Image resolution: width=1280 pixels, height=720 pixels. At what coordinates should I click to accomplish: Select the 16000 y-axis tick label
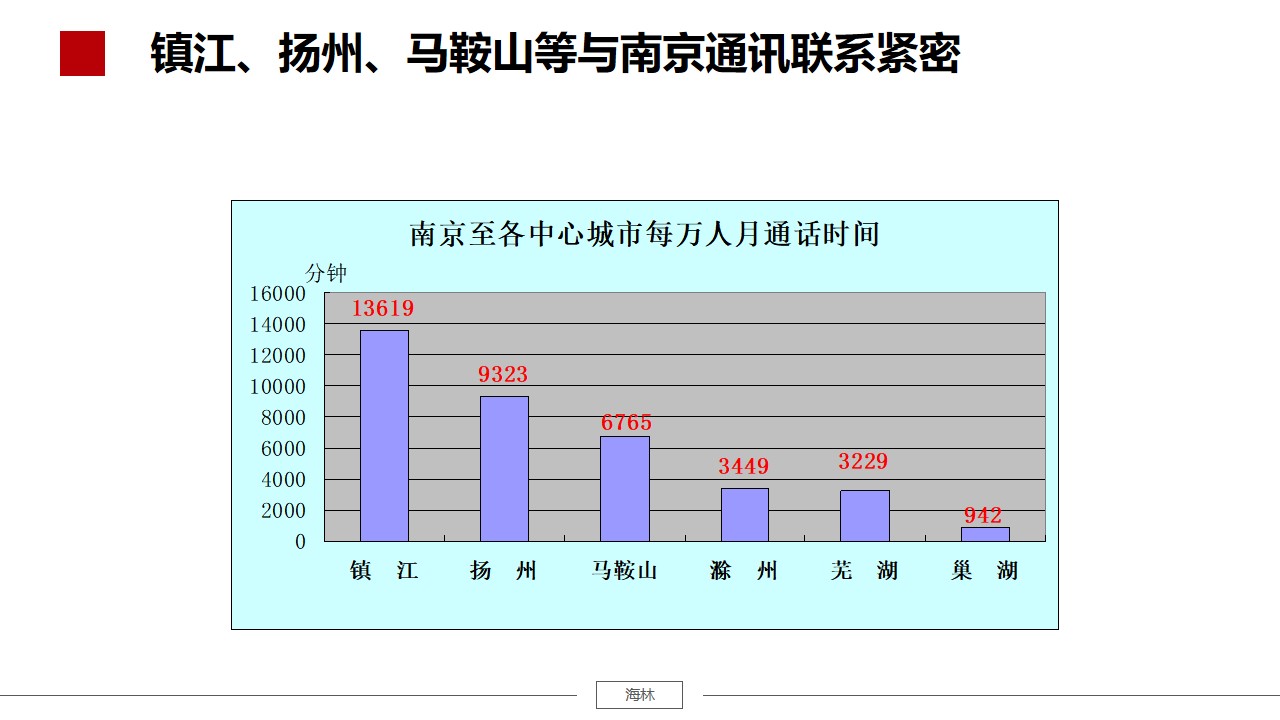pyautogui.click(x=277, y=293)
